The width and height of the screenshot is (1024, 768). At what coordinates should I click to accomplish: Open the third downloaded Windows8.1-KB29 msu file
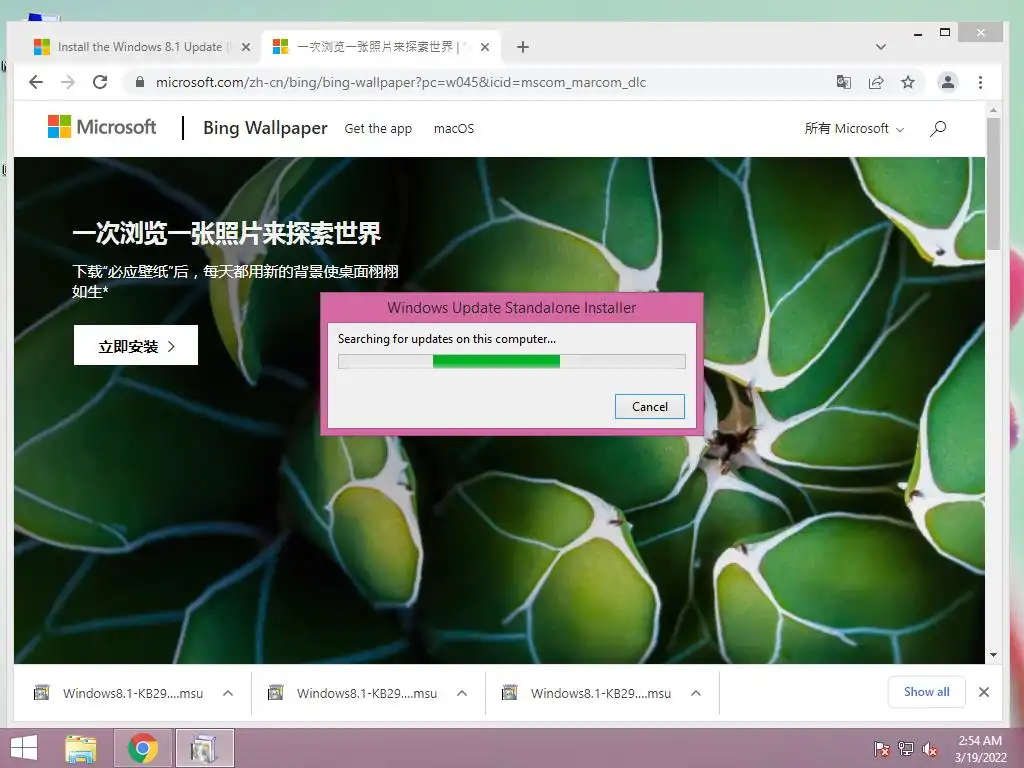(x=601, y=694)
